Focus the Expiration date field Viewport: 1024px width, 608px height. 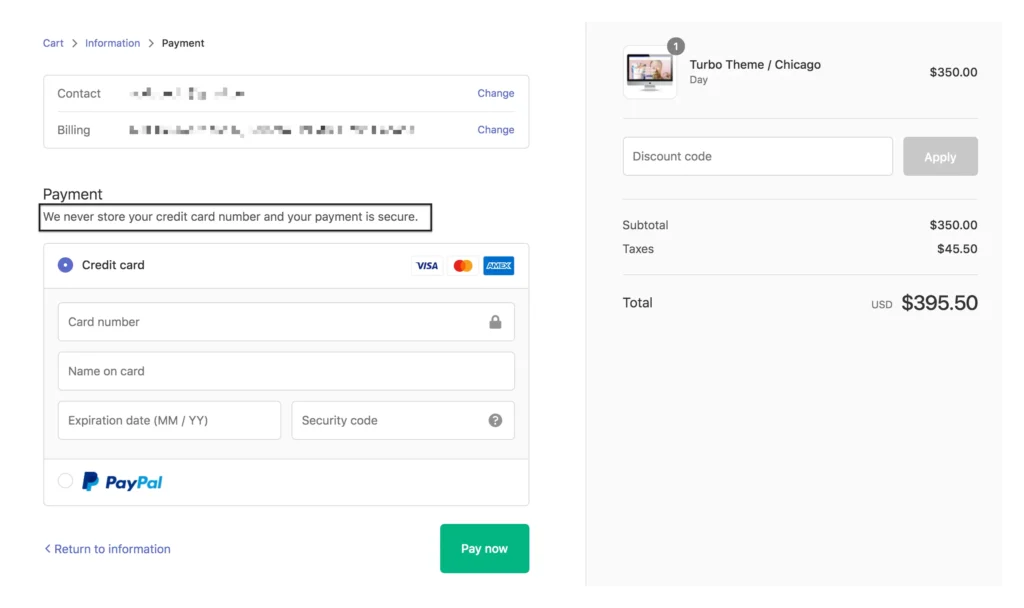169,421
